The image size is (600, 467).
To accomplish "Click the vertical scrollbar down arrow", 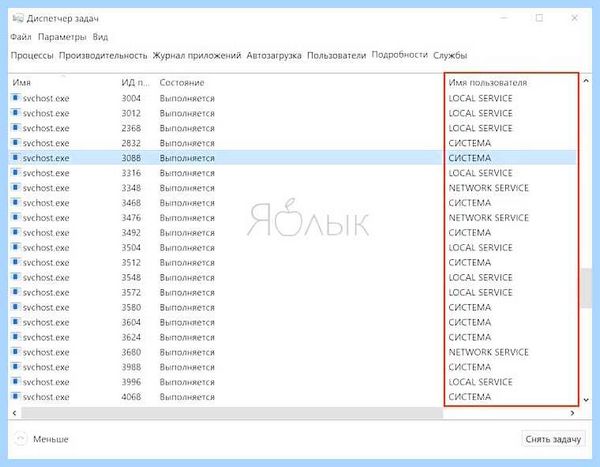I will coord(586,400).
